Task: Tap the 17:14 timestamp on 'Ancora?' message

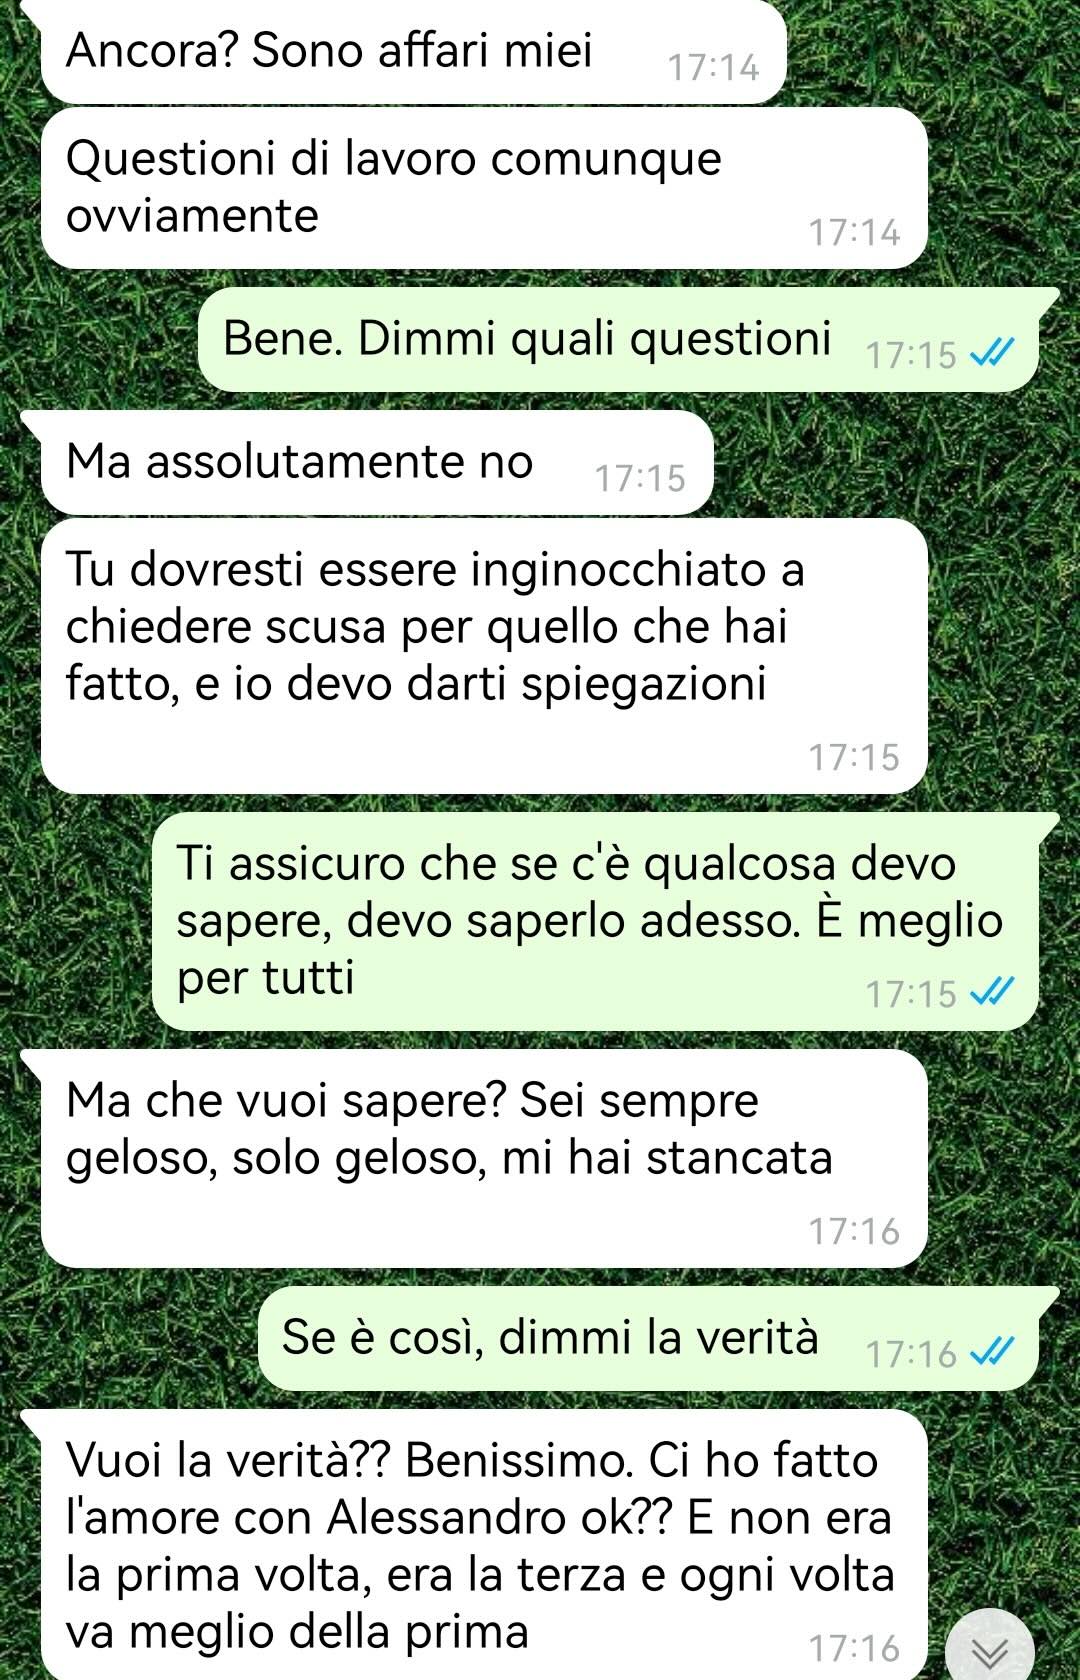Action: (713, 68)
